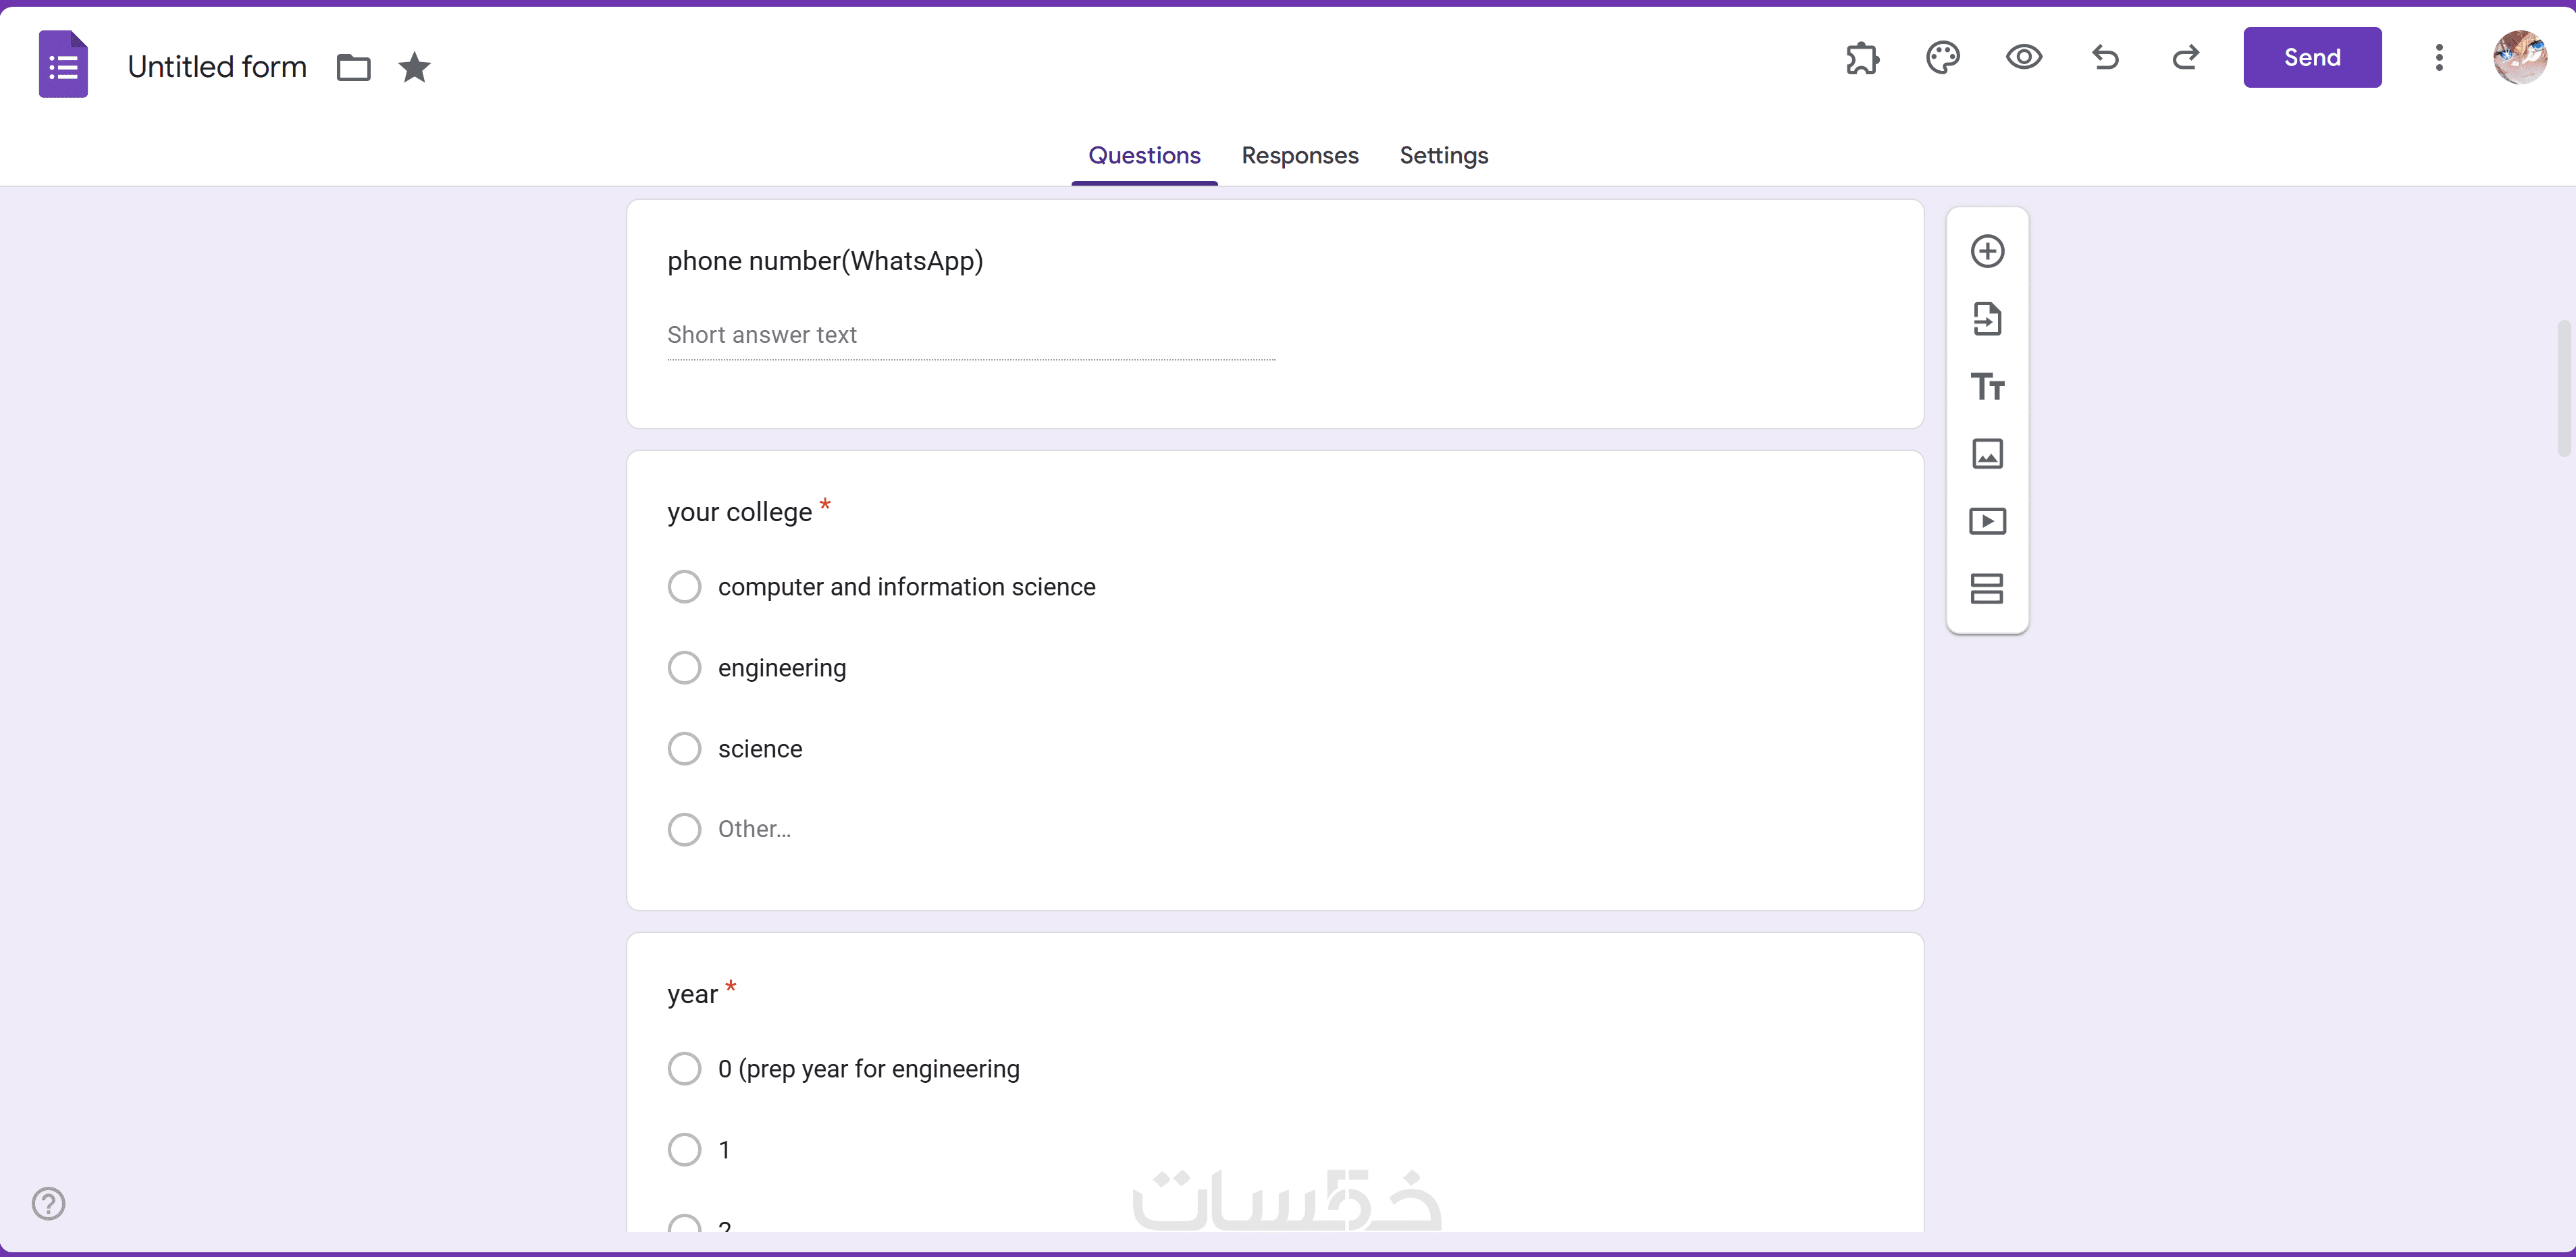
Task: Click the Import questions icon
Action: coord(1987,319)
